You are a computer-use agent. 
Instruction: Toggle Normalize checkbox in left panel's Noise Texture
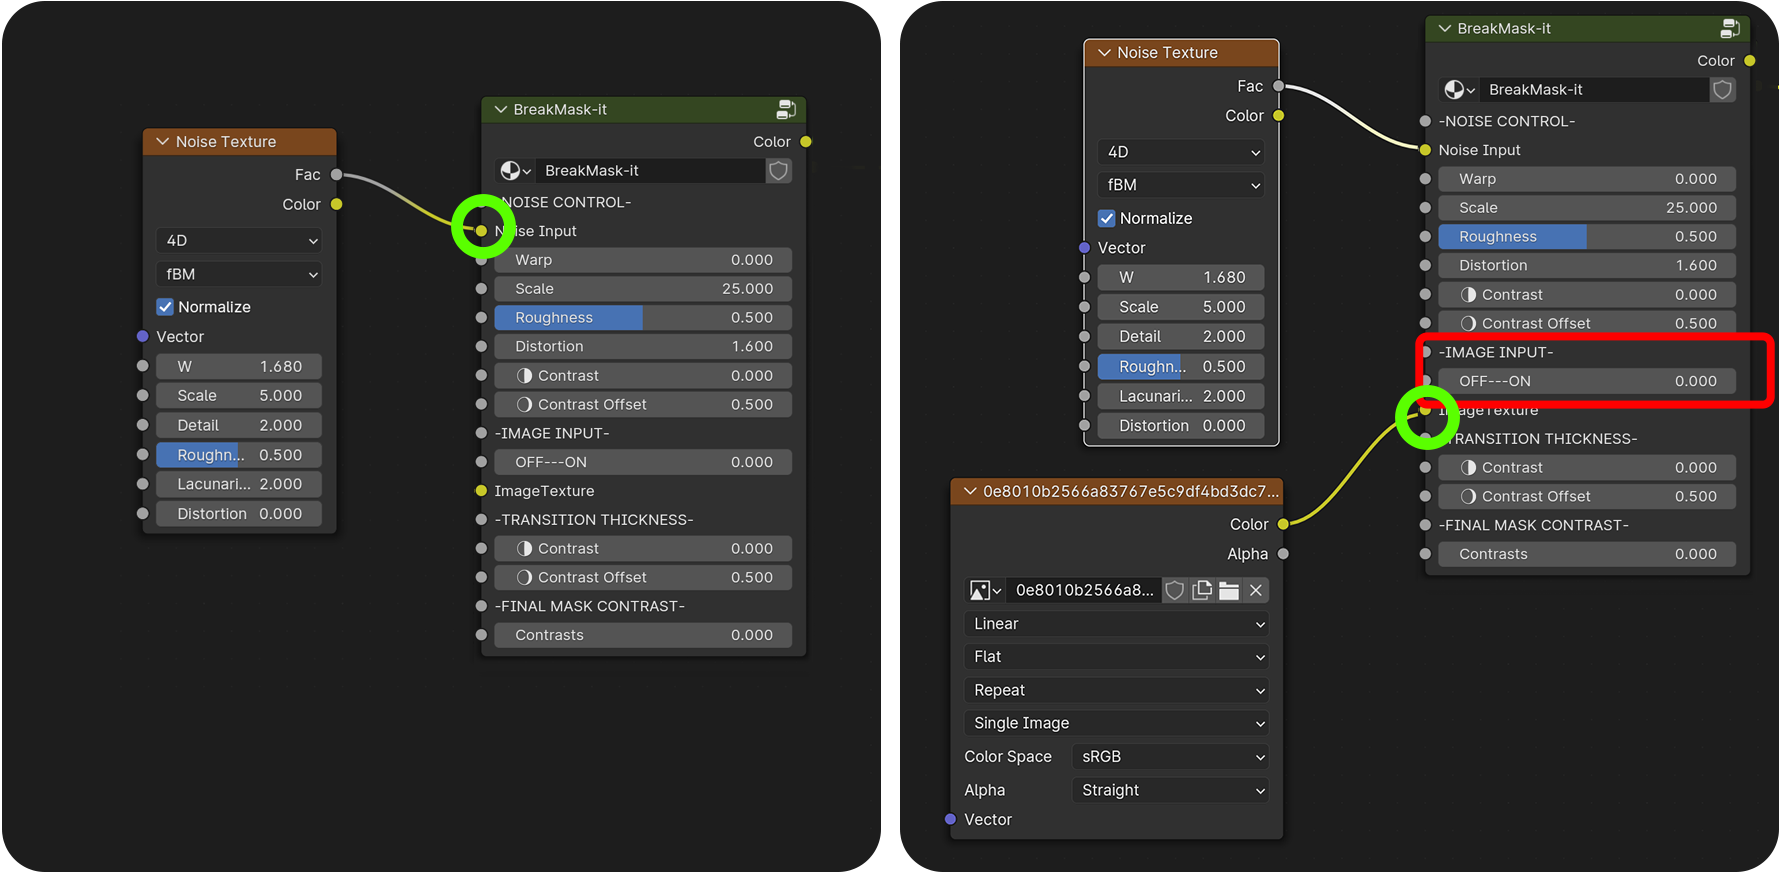(166, 307)
